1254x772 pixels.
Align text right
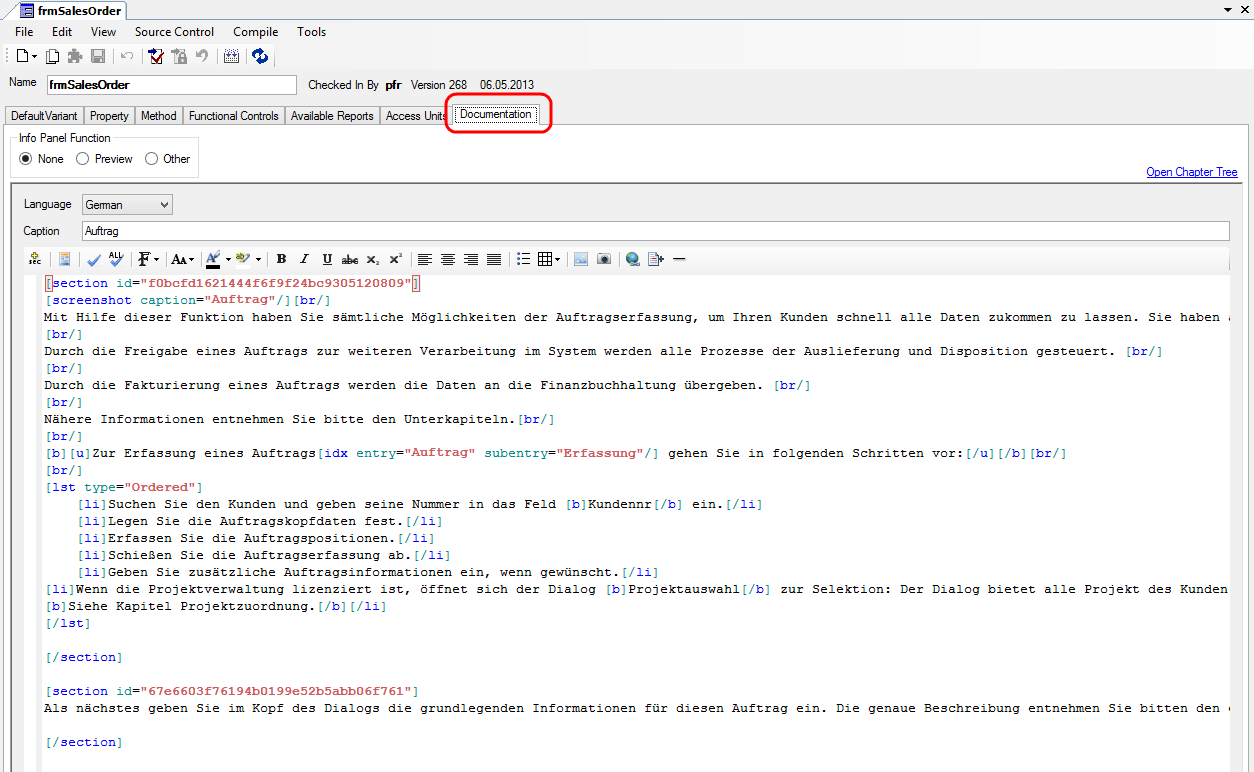click(x=471, y=259)
